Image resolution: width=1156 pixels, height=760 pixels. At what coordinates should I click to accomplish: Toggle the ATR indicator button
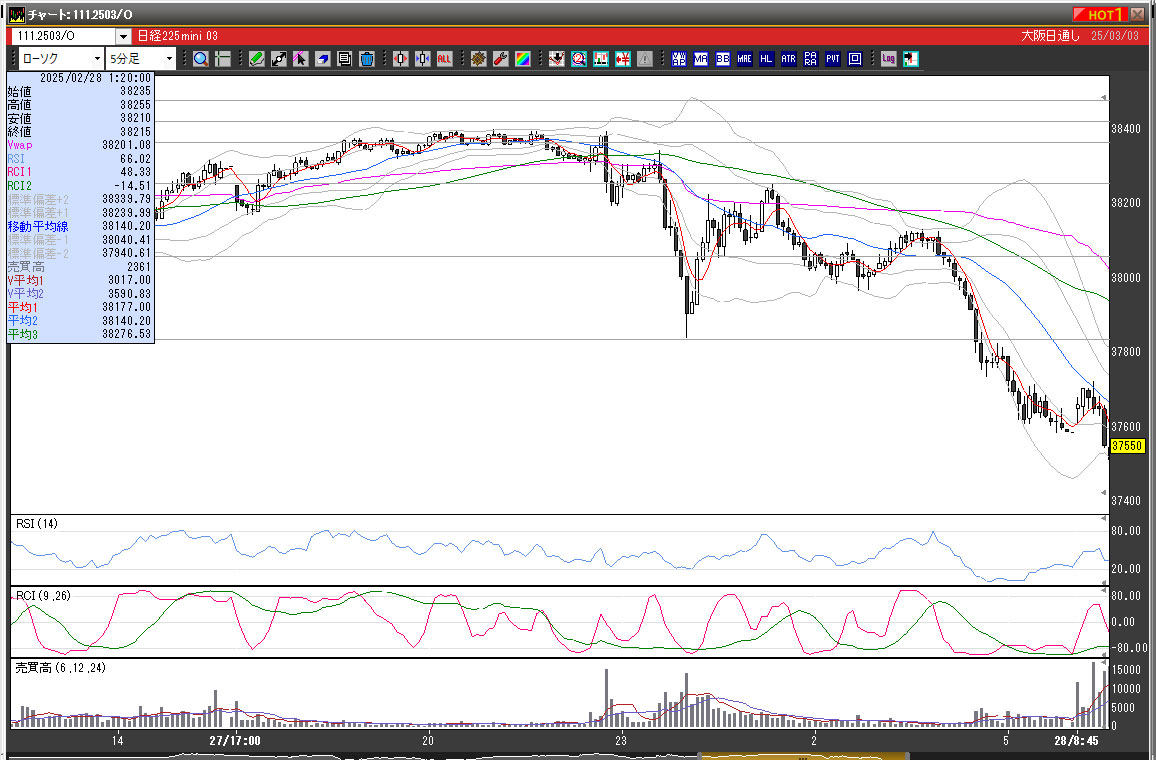(789, 59)
